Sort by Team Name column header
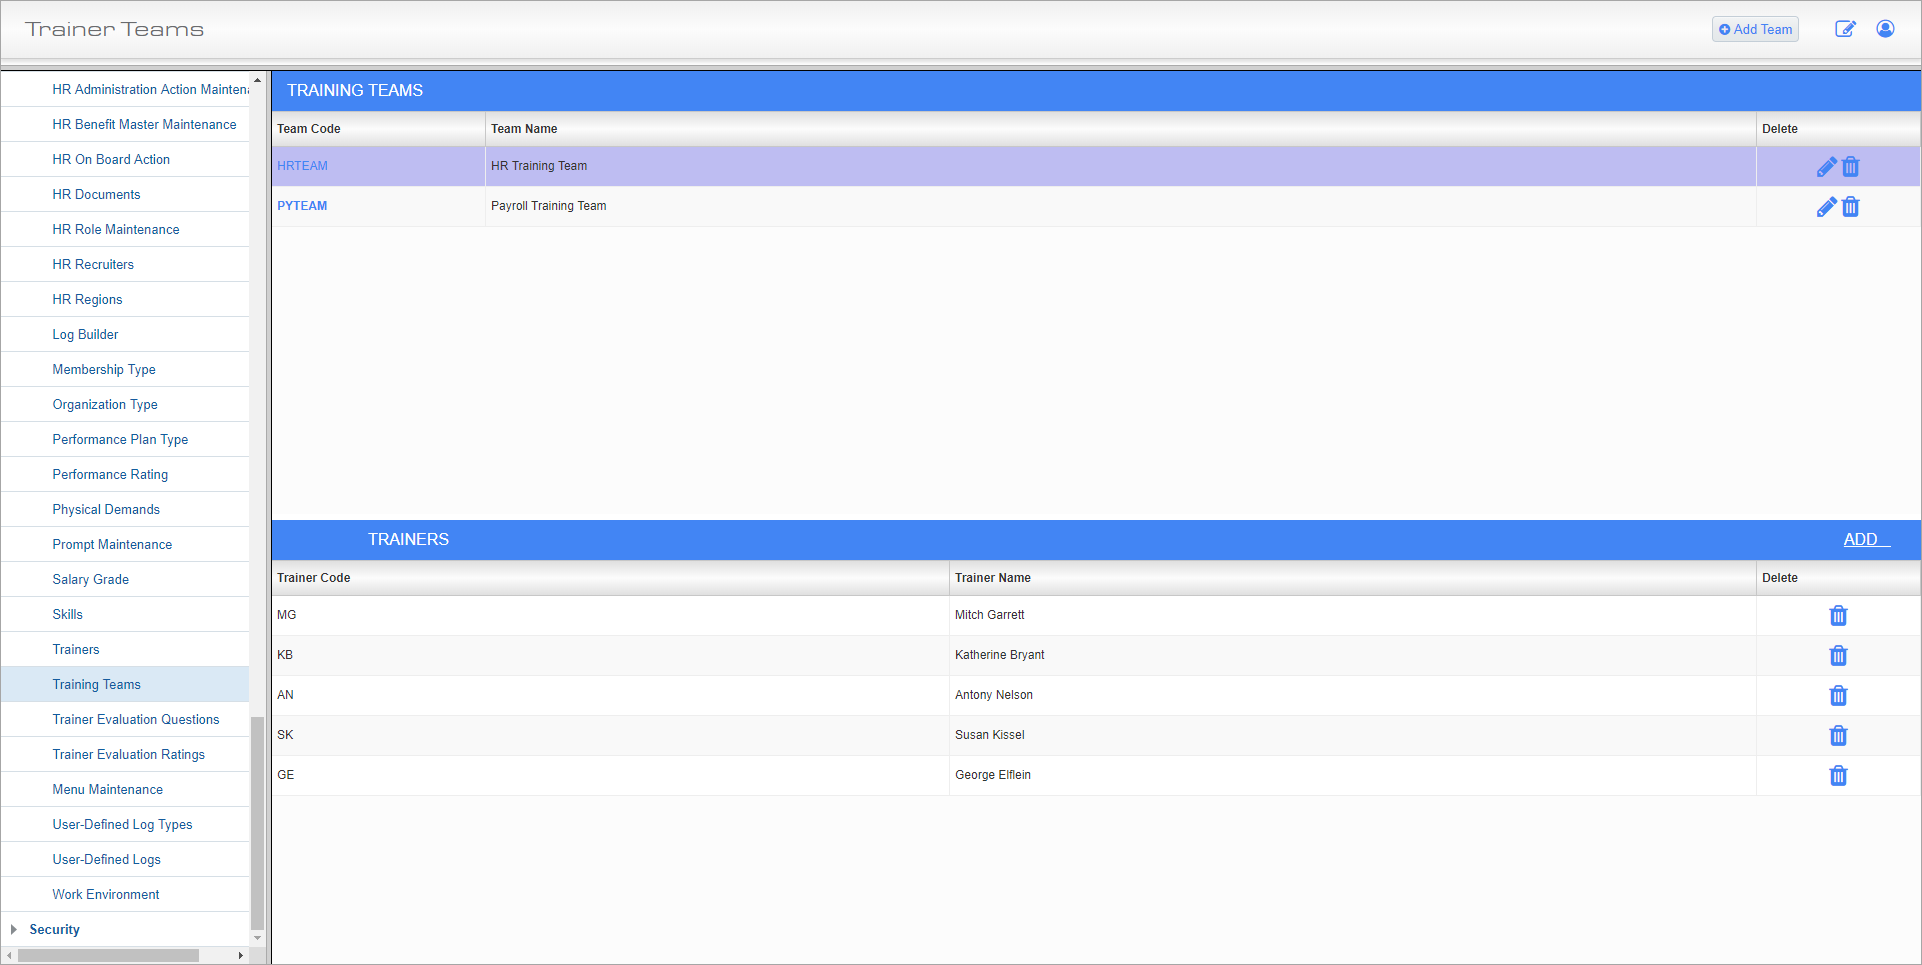This screenshot has height=965, width=1922. (x=524, y=129)
